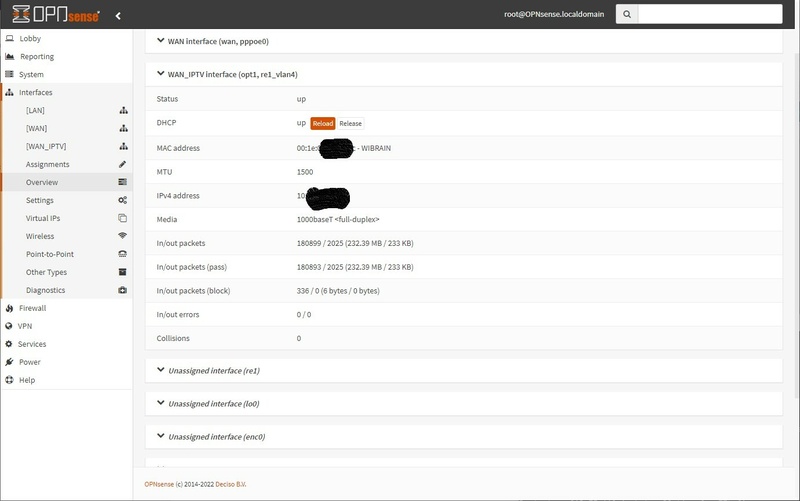Click wifi icon beside Wireless
The width and height of the screenshot is (800, 501).
tap(122, 236)
